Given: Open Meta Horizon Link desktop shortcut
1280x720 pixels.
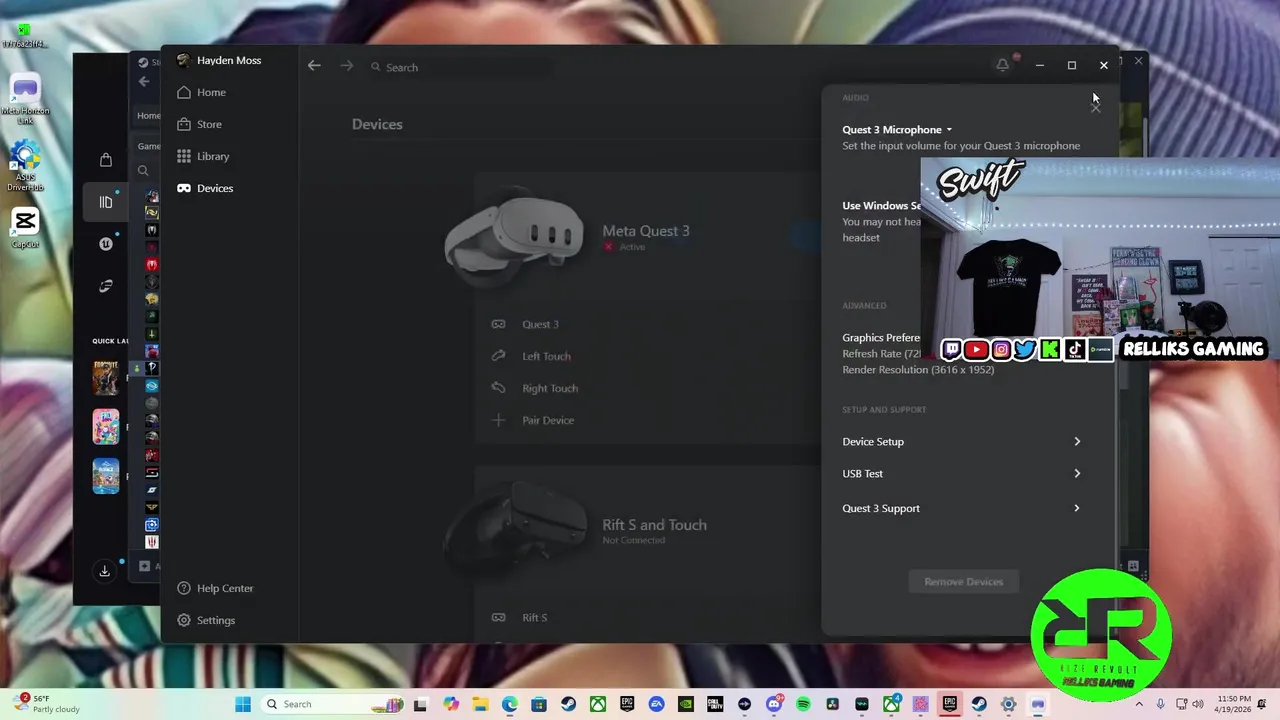Looking at the screenshot, I should pos(25,100).
